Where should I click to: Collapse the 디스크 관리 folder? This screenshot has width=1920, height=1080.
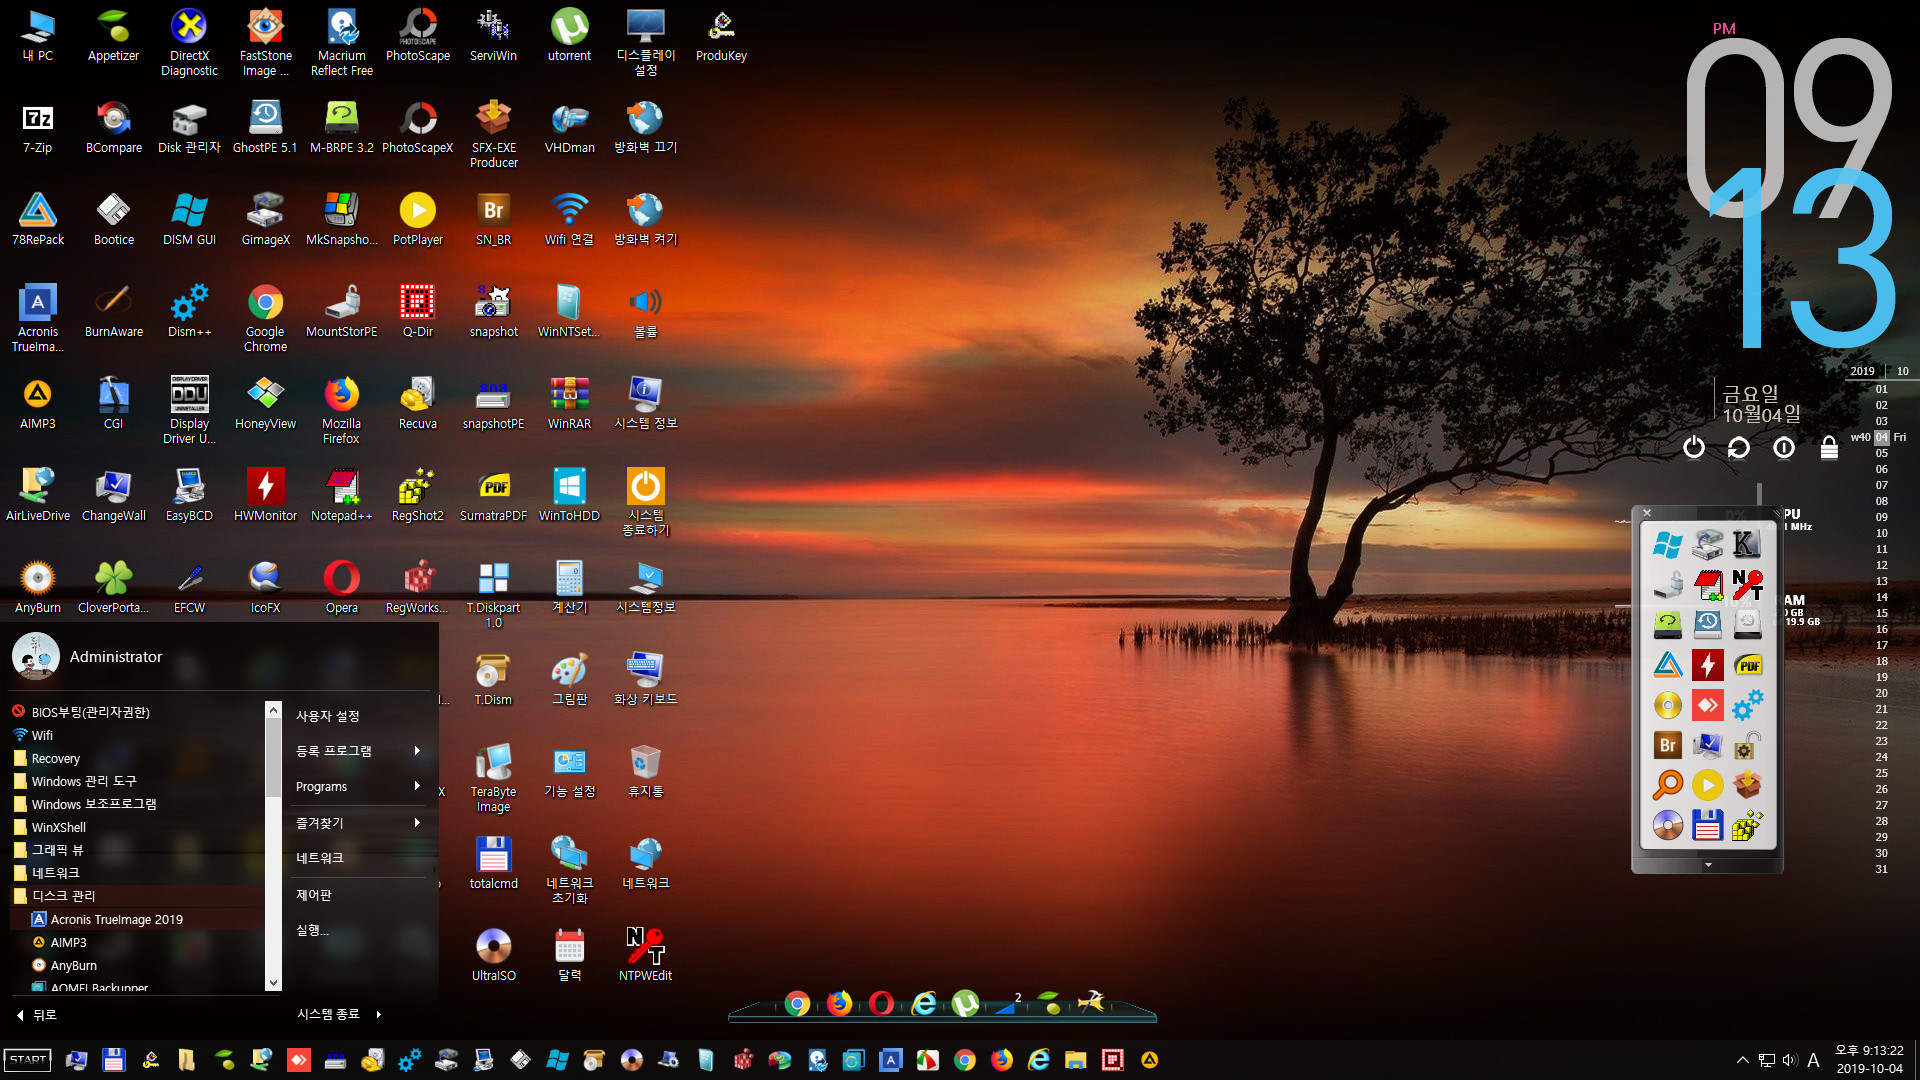[x=137, y=896]
